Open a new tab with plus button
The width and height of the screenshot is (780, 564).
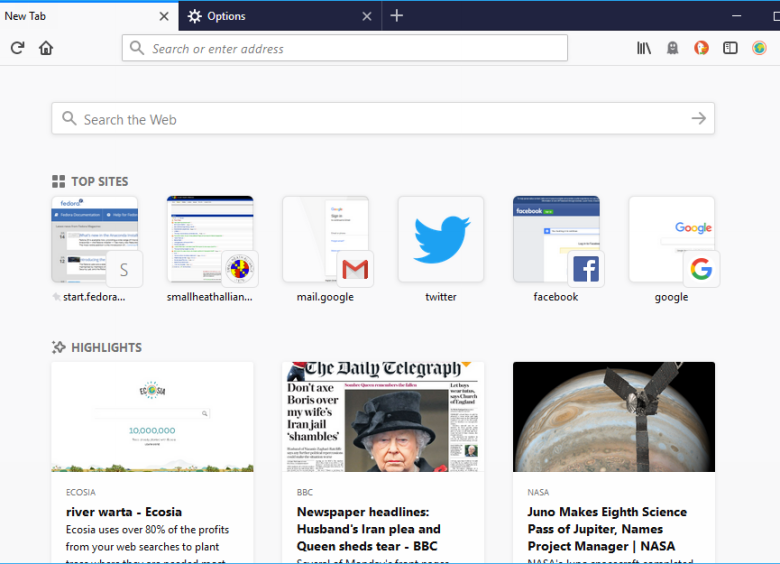pos(397,16)
